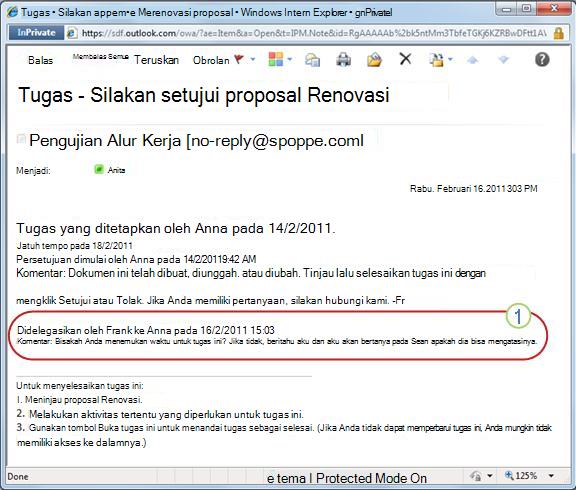Image resolution: width=576 pixels, height=490 pixels.
Task: Open the zoom level dropdown arrow
Action: [x=551, y=476]
